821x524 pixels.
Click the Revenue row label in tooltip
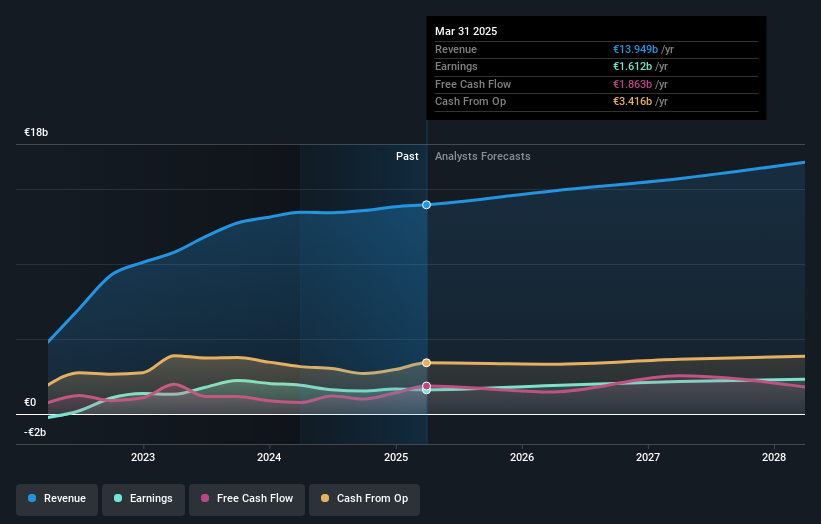pyautogui.click(x=456, y=49)
